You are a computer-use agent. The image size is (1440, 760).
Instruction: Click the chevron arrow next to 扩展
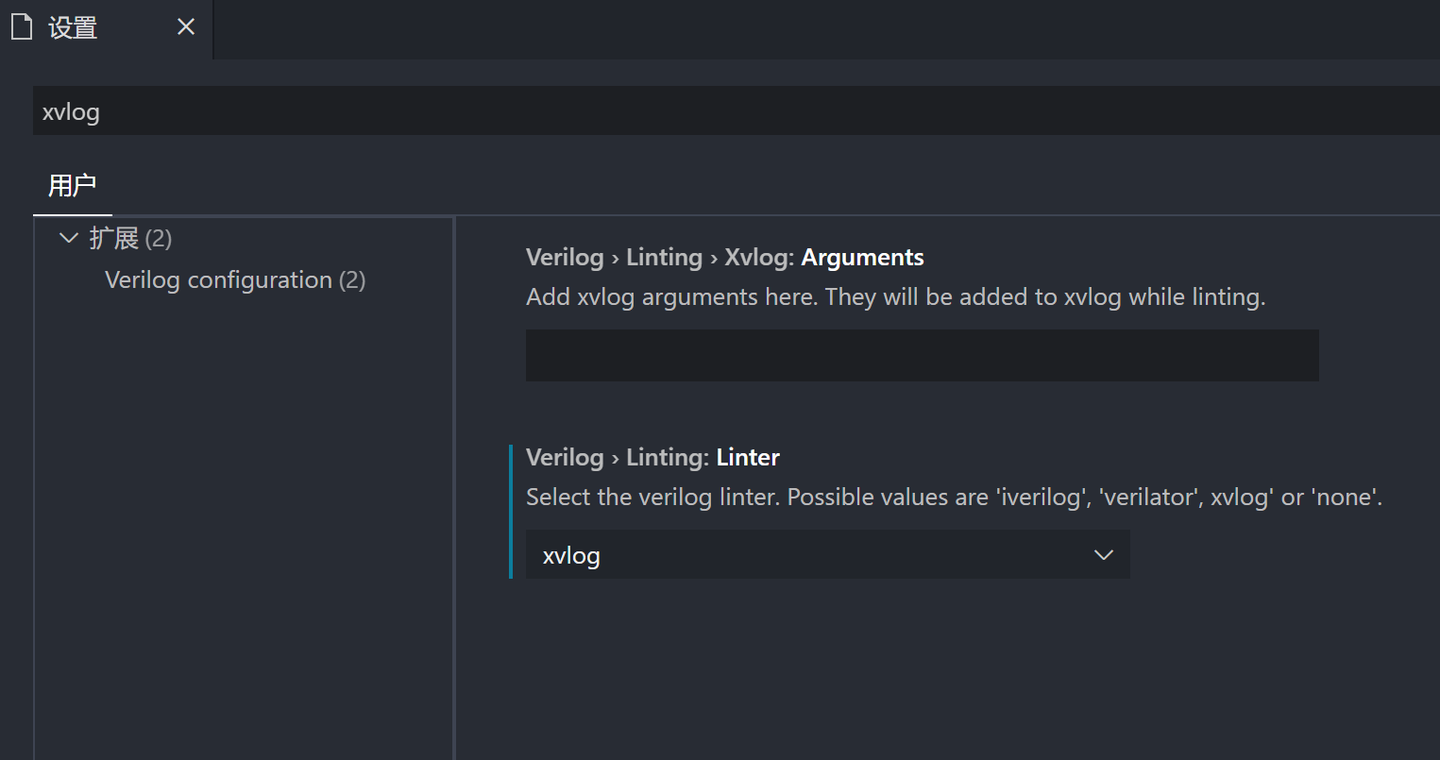68,238
